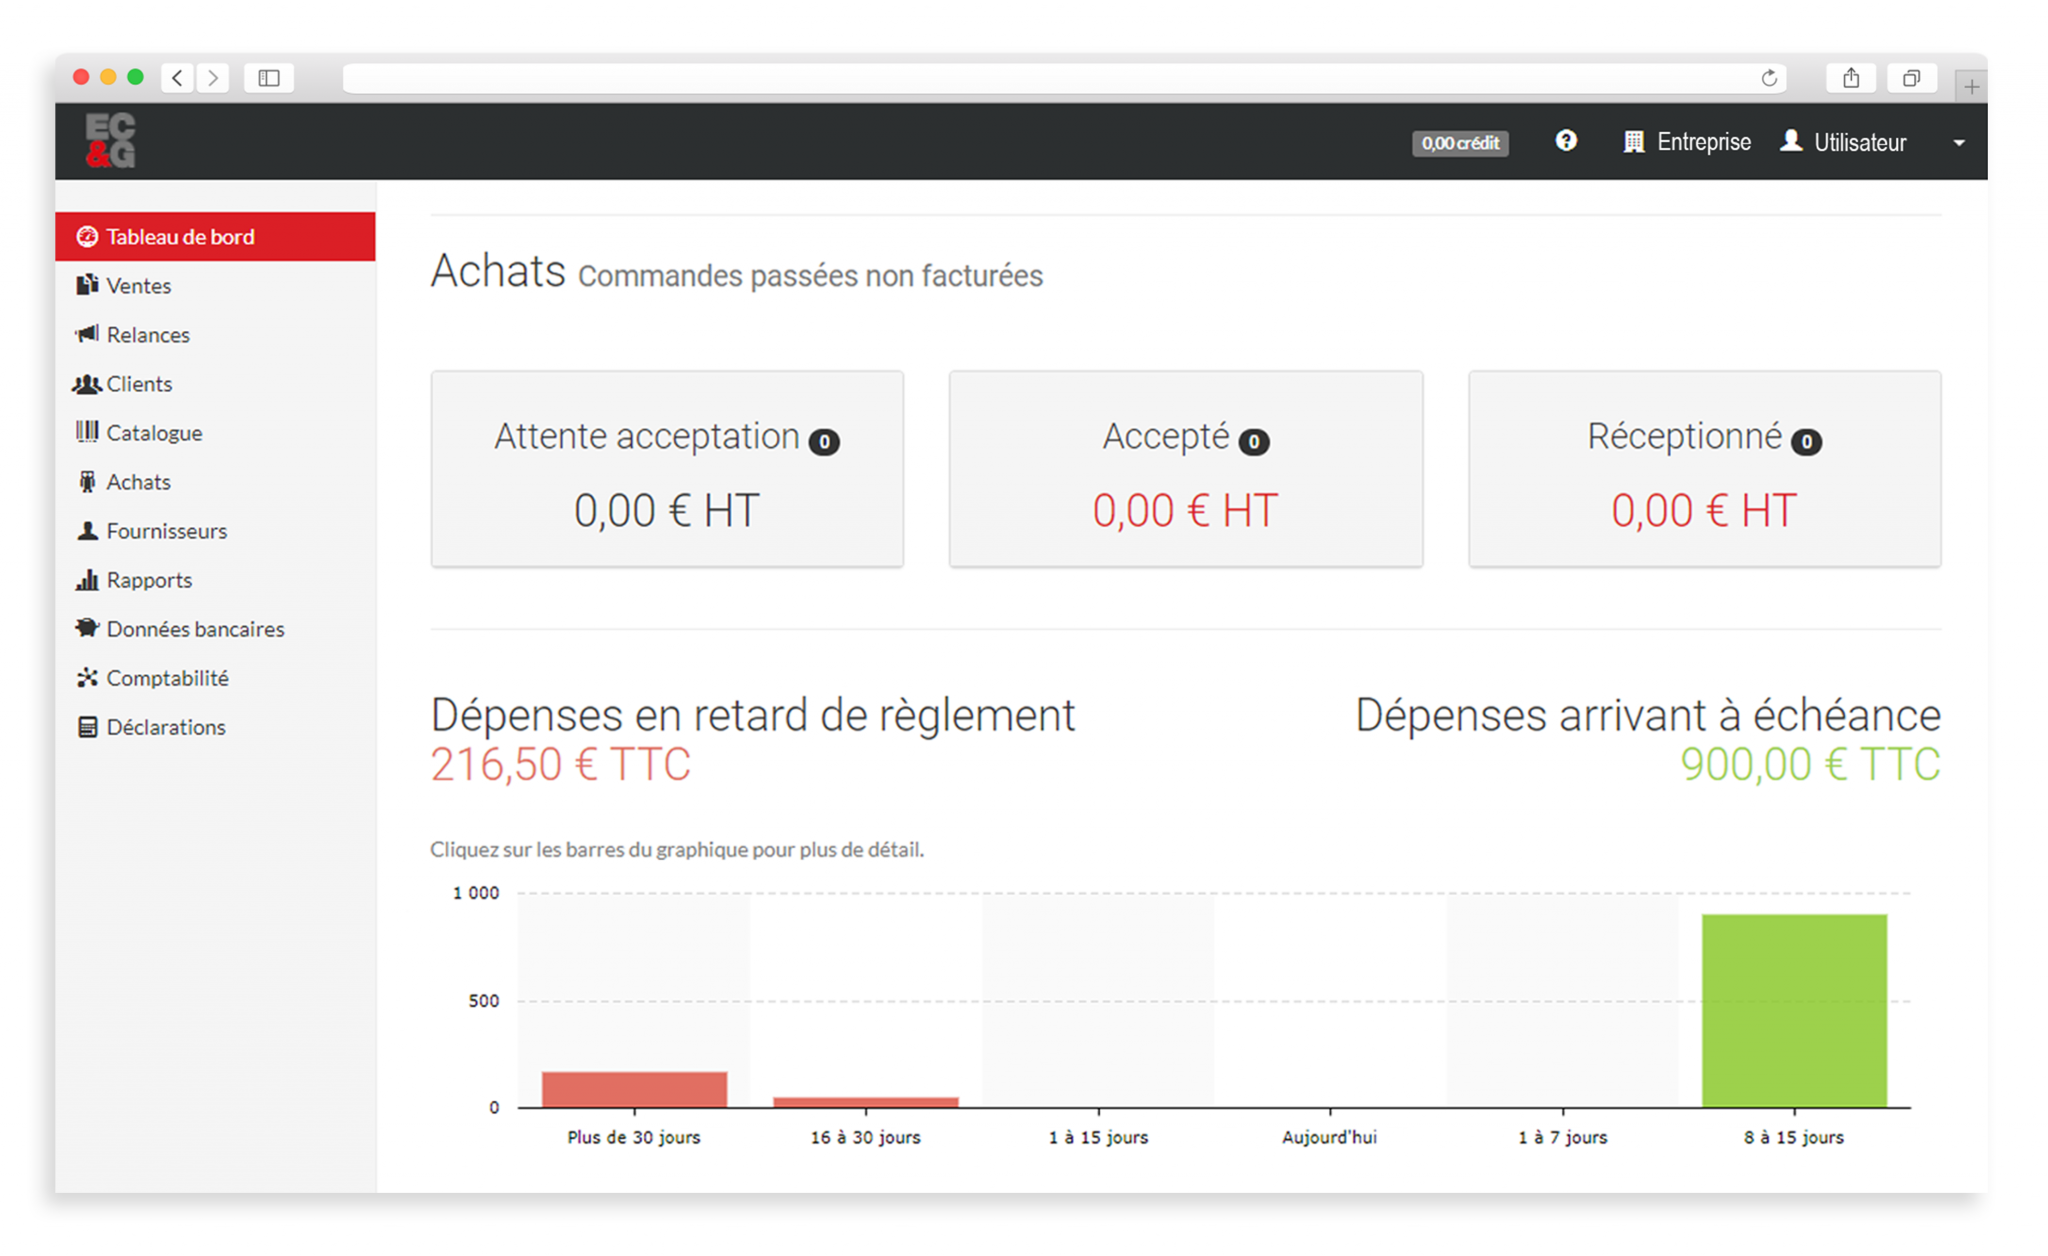Go forward with browser forward arrow

click(x=213, y=78)
